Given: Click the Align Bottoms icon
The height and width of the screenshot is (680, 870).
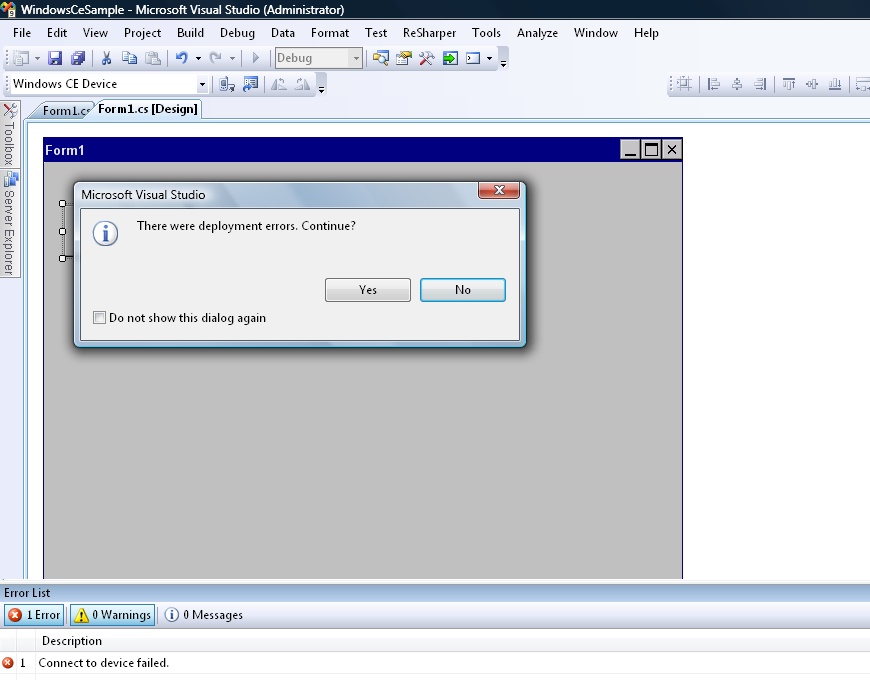Looking at the screenshot, I should (834, 84).
